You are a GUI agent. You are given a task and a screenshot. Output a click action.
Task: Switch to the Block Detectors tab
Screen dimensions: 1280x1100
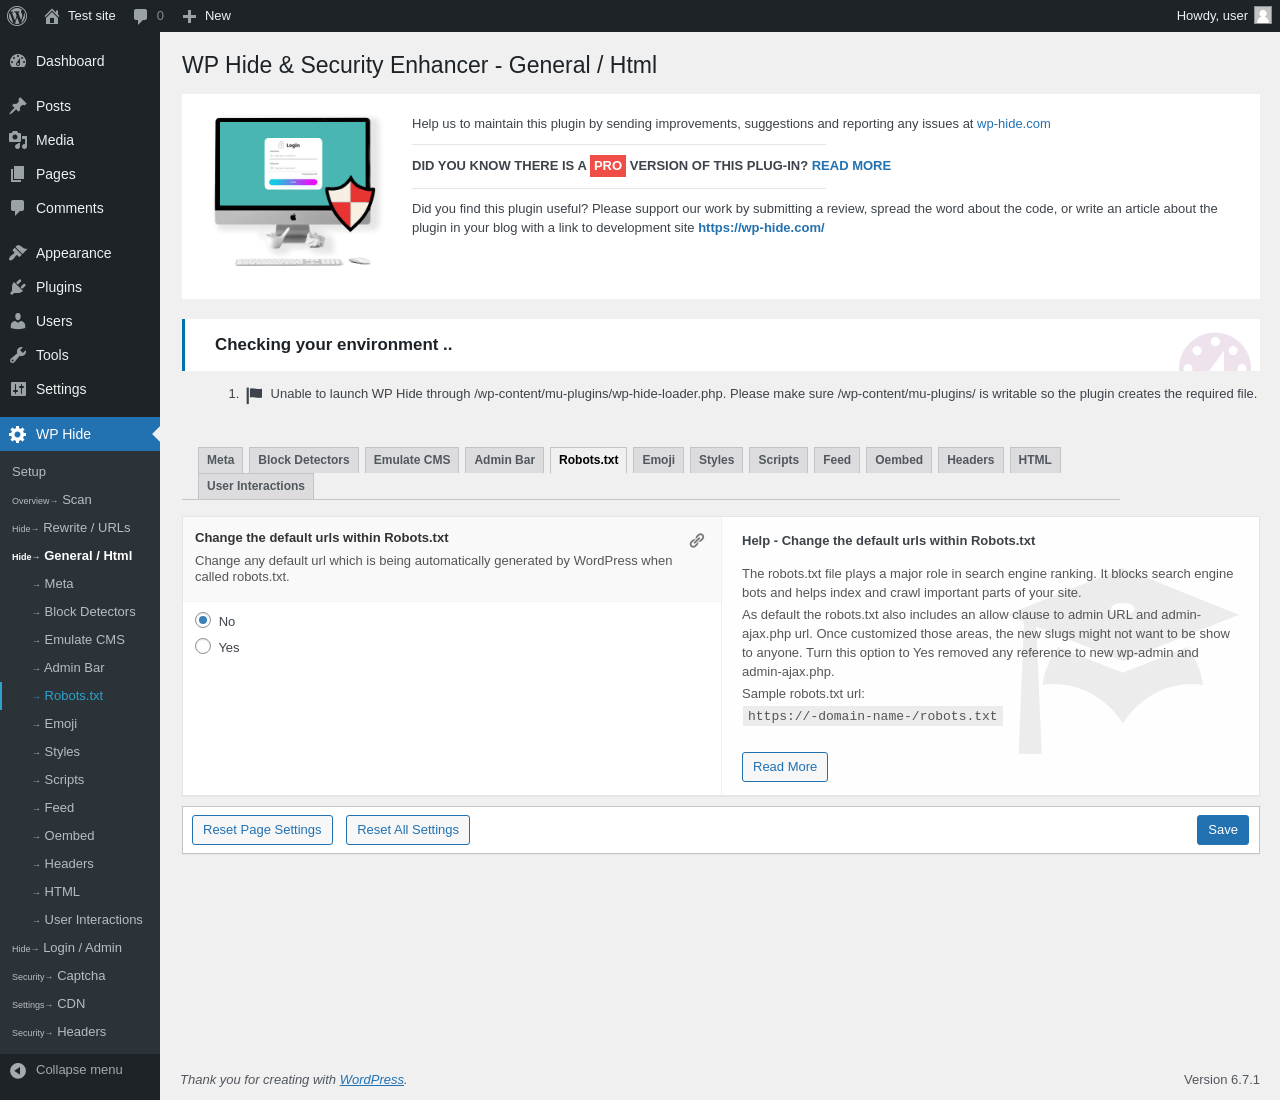click(304, 460)
